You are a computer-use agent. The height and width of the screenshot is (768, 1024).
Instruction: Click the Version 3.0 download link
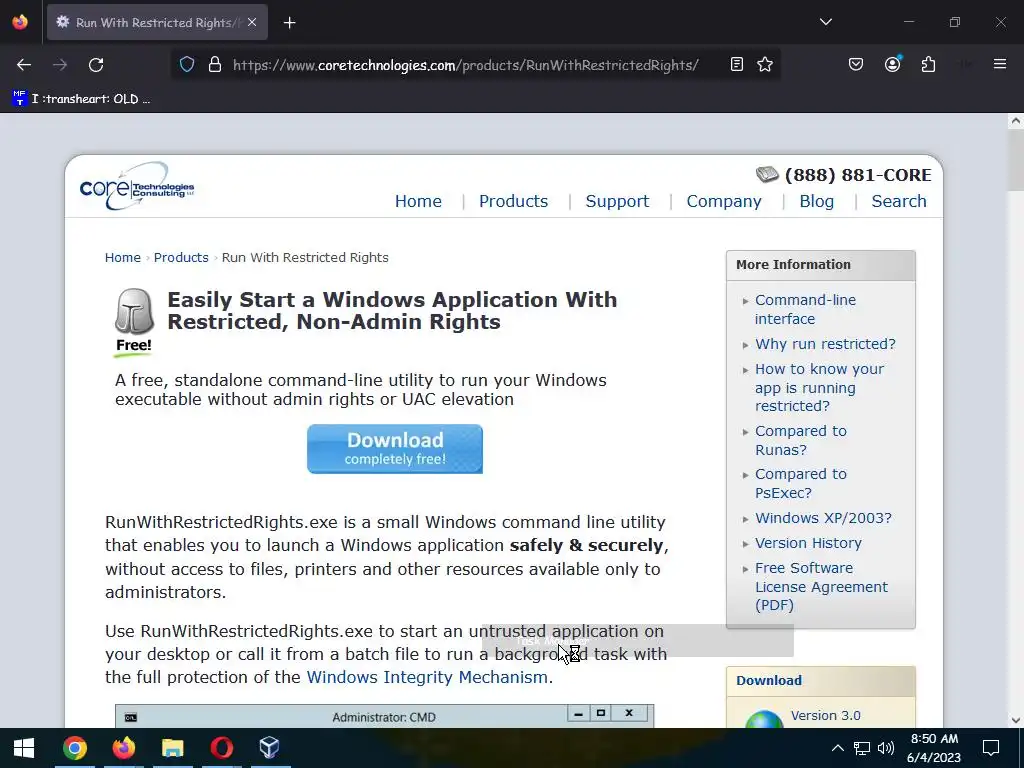point(825,716)
